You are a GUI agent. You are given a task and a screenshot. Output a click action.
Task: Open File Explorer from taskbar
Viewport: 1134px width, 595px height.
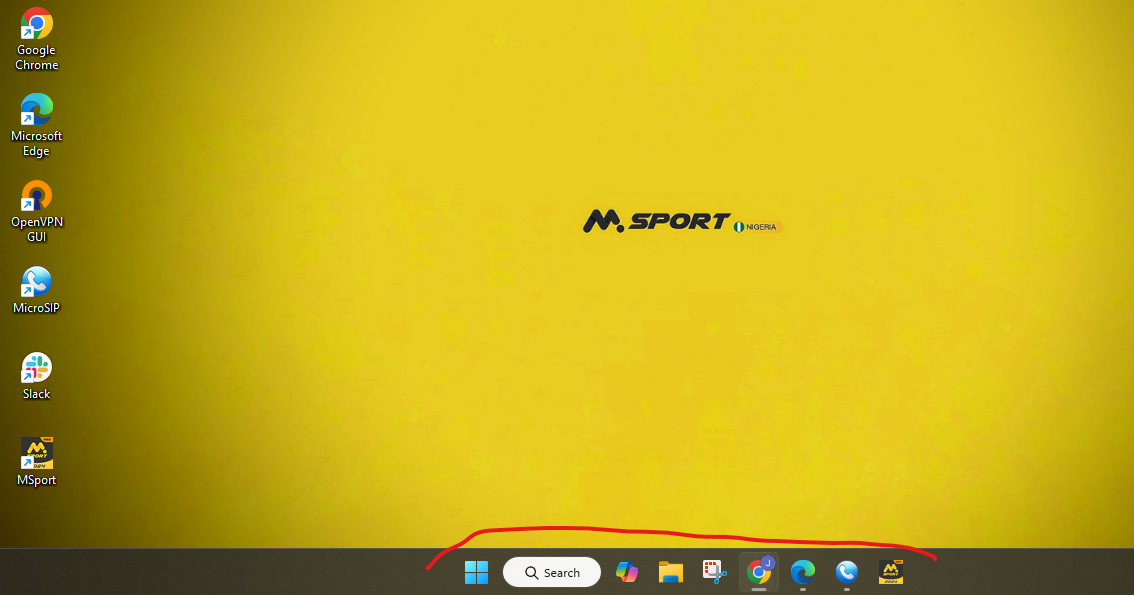[671, 573]
